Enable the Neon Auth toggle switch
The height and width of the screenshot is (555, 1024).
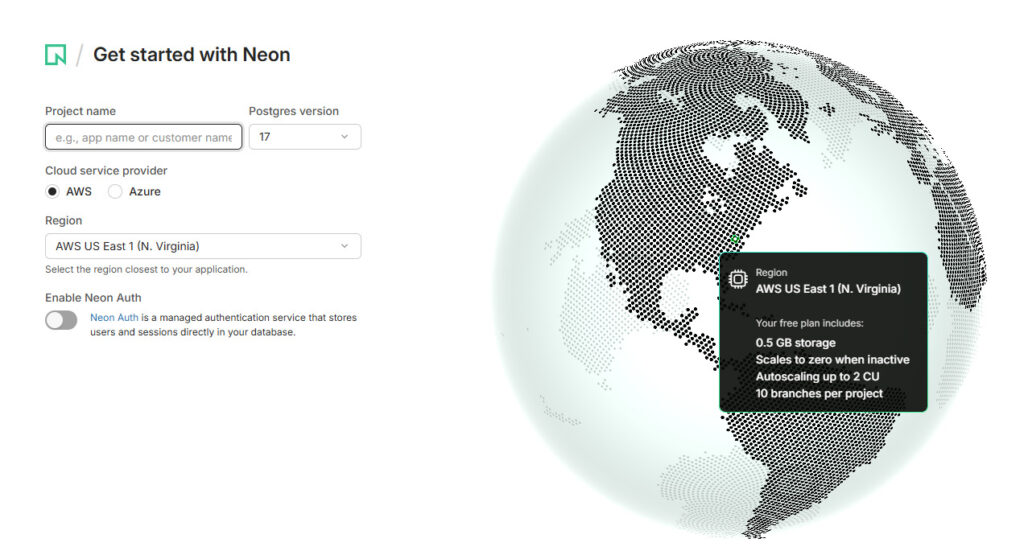pos(61,320)
